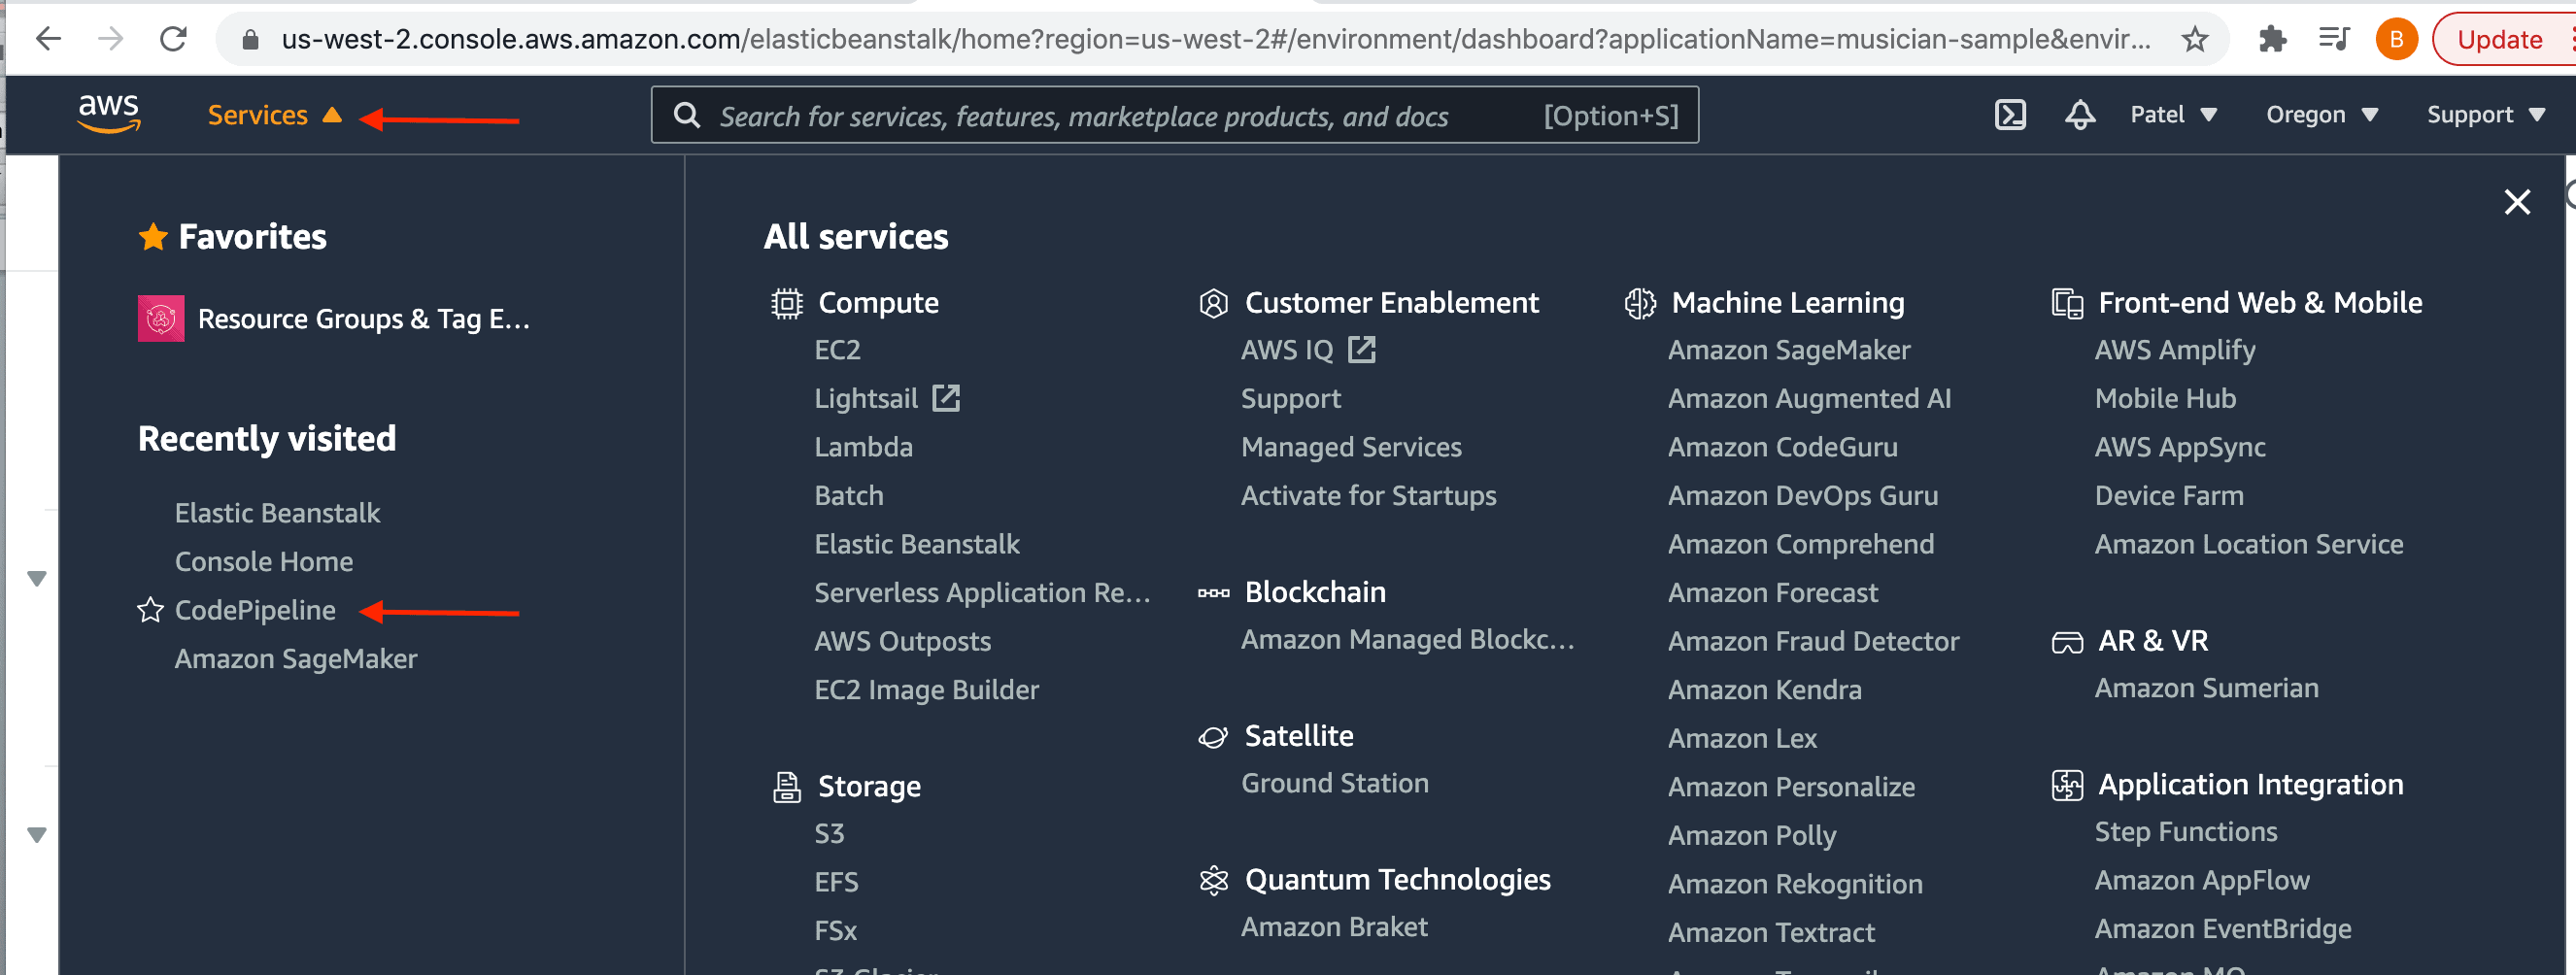Open Elastic Beanstalk from Recently visited

point(277,513)
